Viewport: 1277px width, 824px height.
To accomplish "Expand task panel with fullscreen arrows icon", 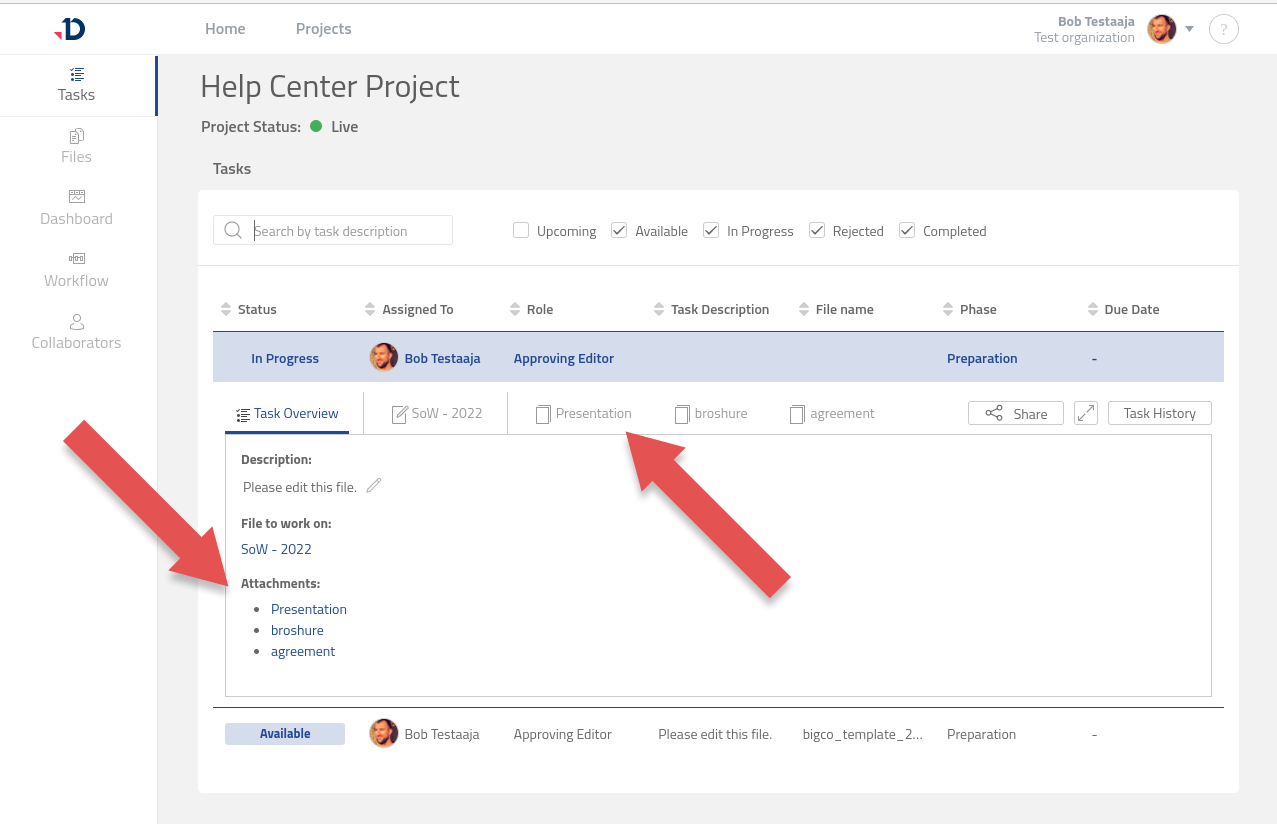I will click(1085, 413).
